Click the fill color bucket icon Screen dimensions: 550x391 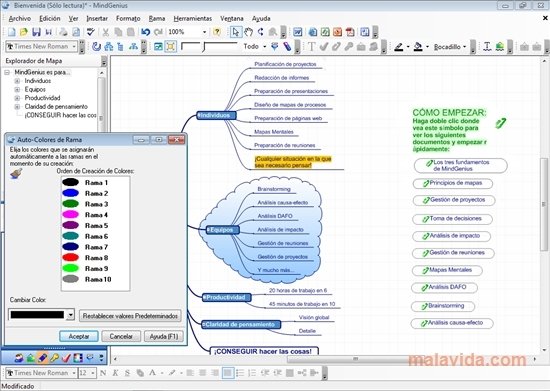coord(418,46)
